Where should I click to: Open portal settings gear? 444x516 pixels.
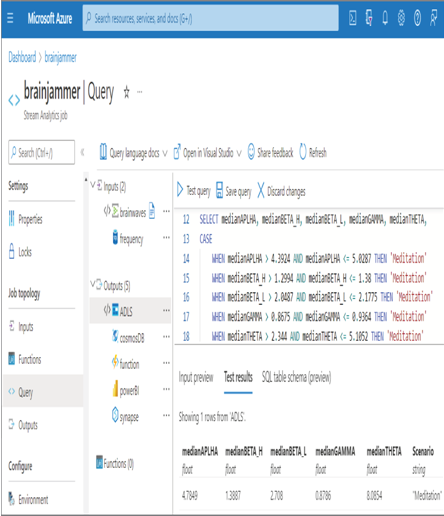pyautogui.click(x=401, y=18)
